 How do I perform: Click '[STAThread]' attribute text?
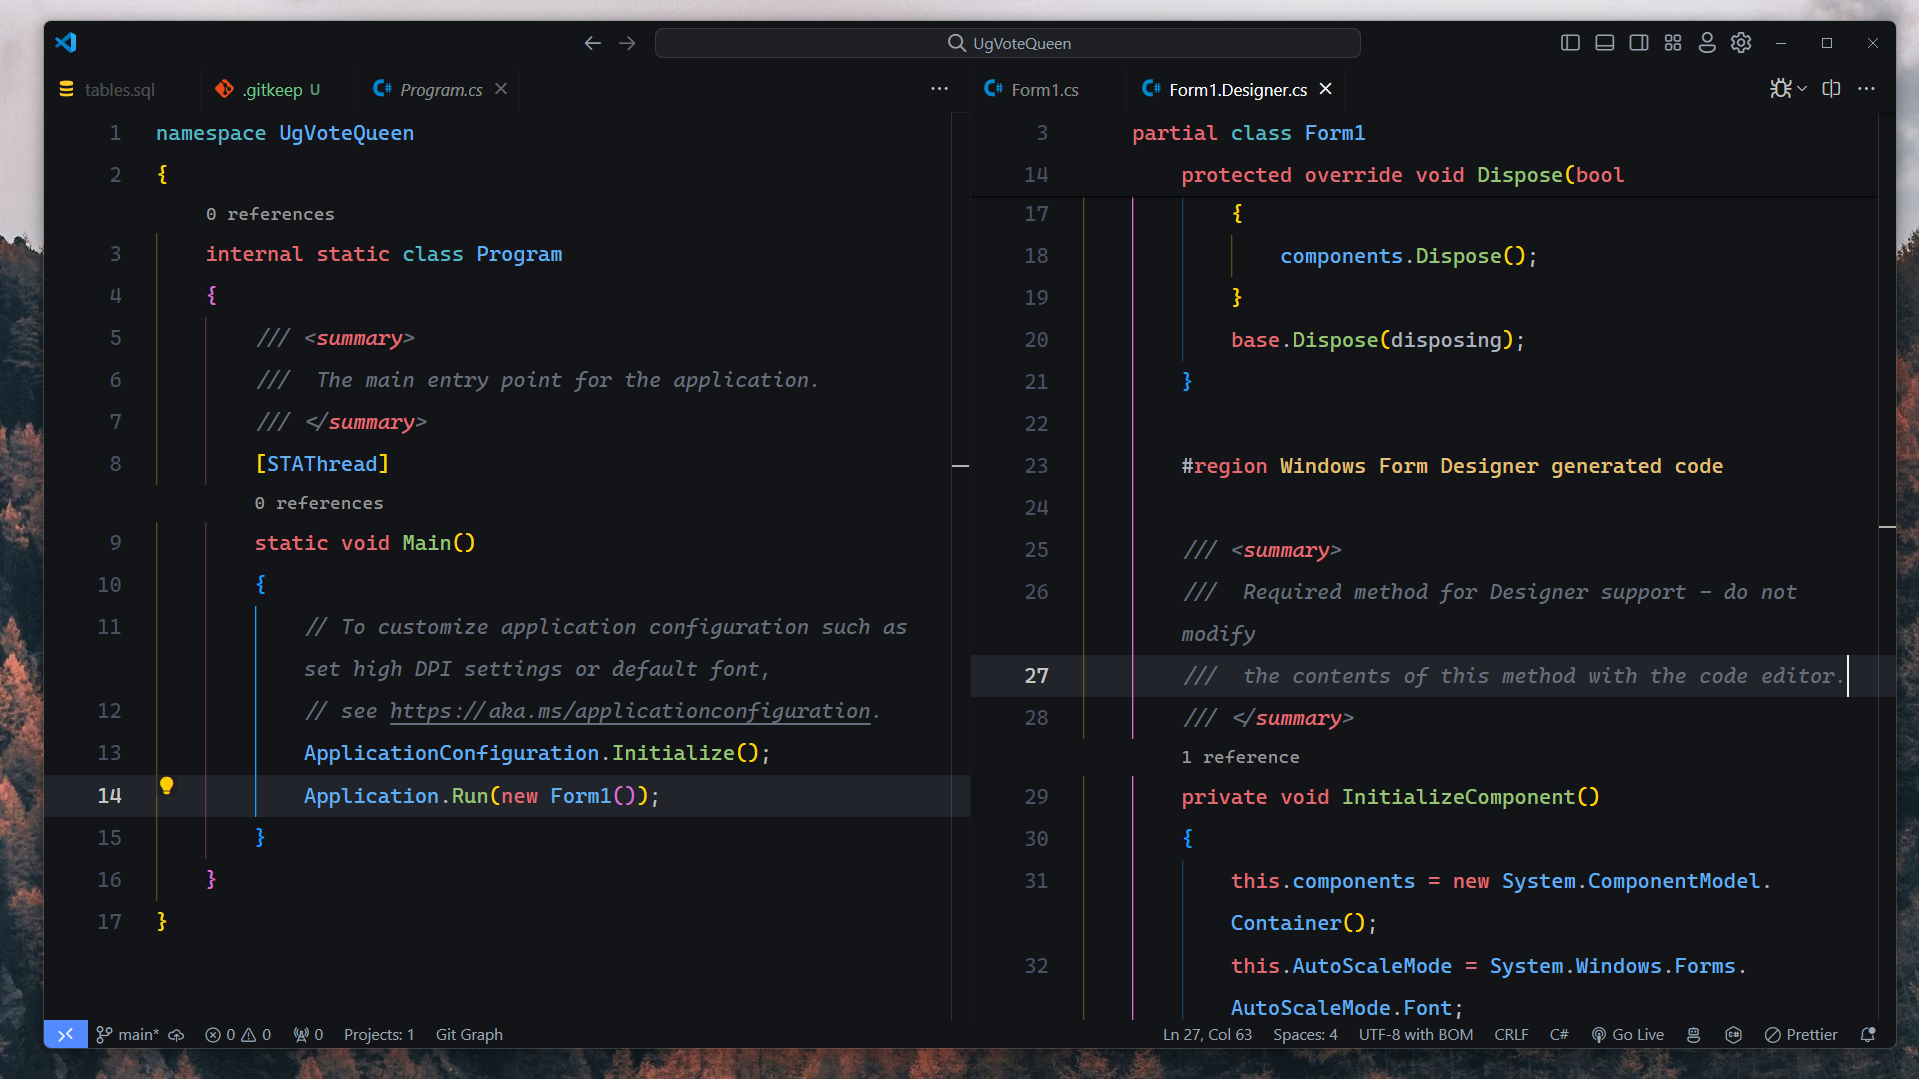coord(322,464)
